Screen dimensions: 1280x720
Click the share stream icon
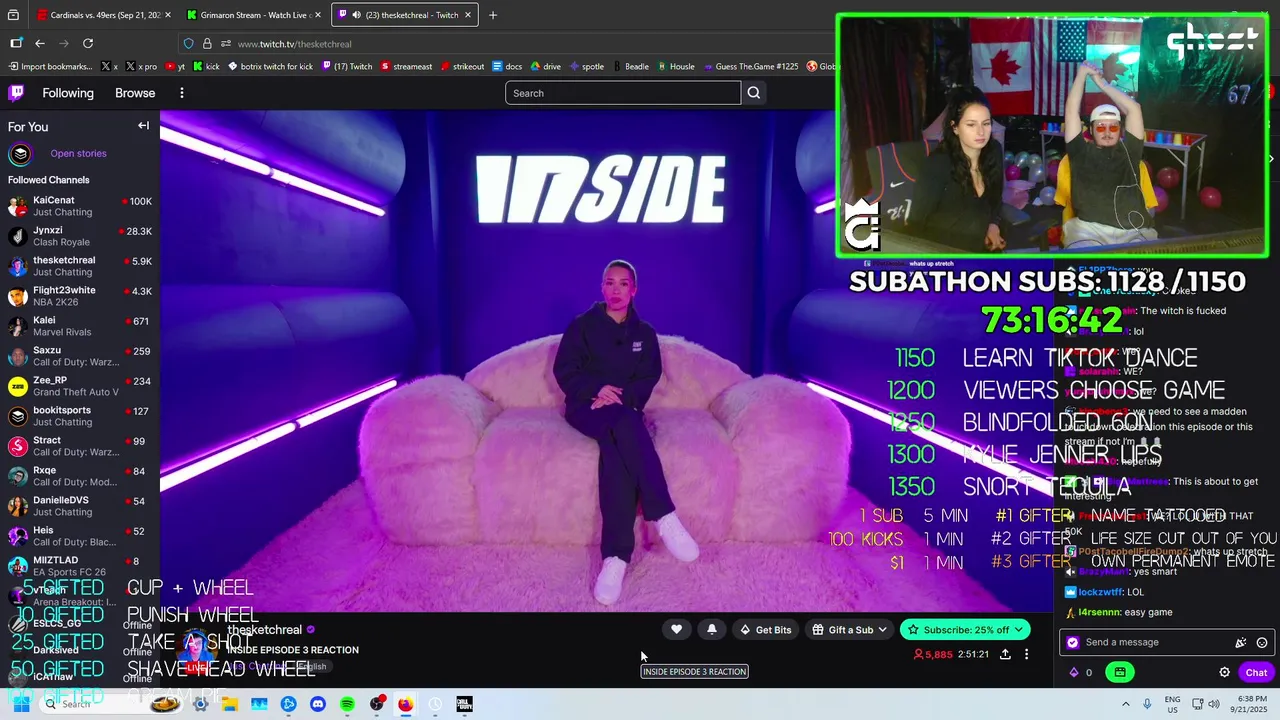click(1005, 654)
